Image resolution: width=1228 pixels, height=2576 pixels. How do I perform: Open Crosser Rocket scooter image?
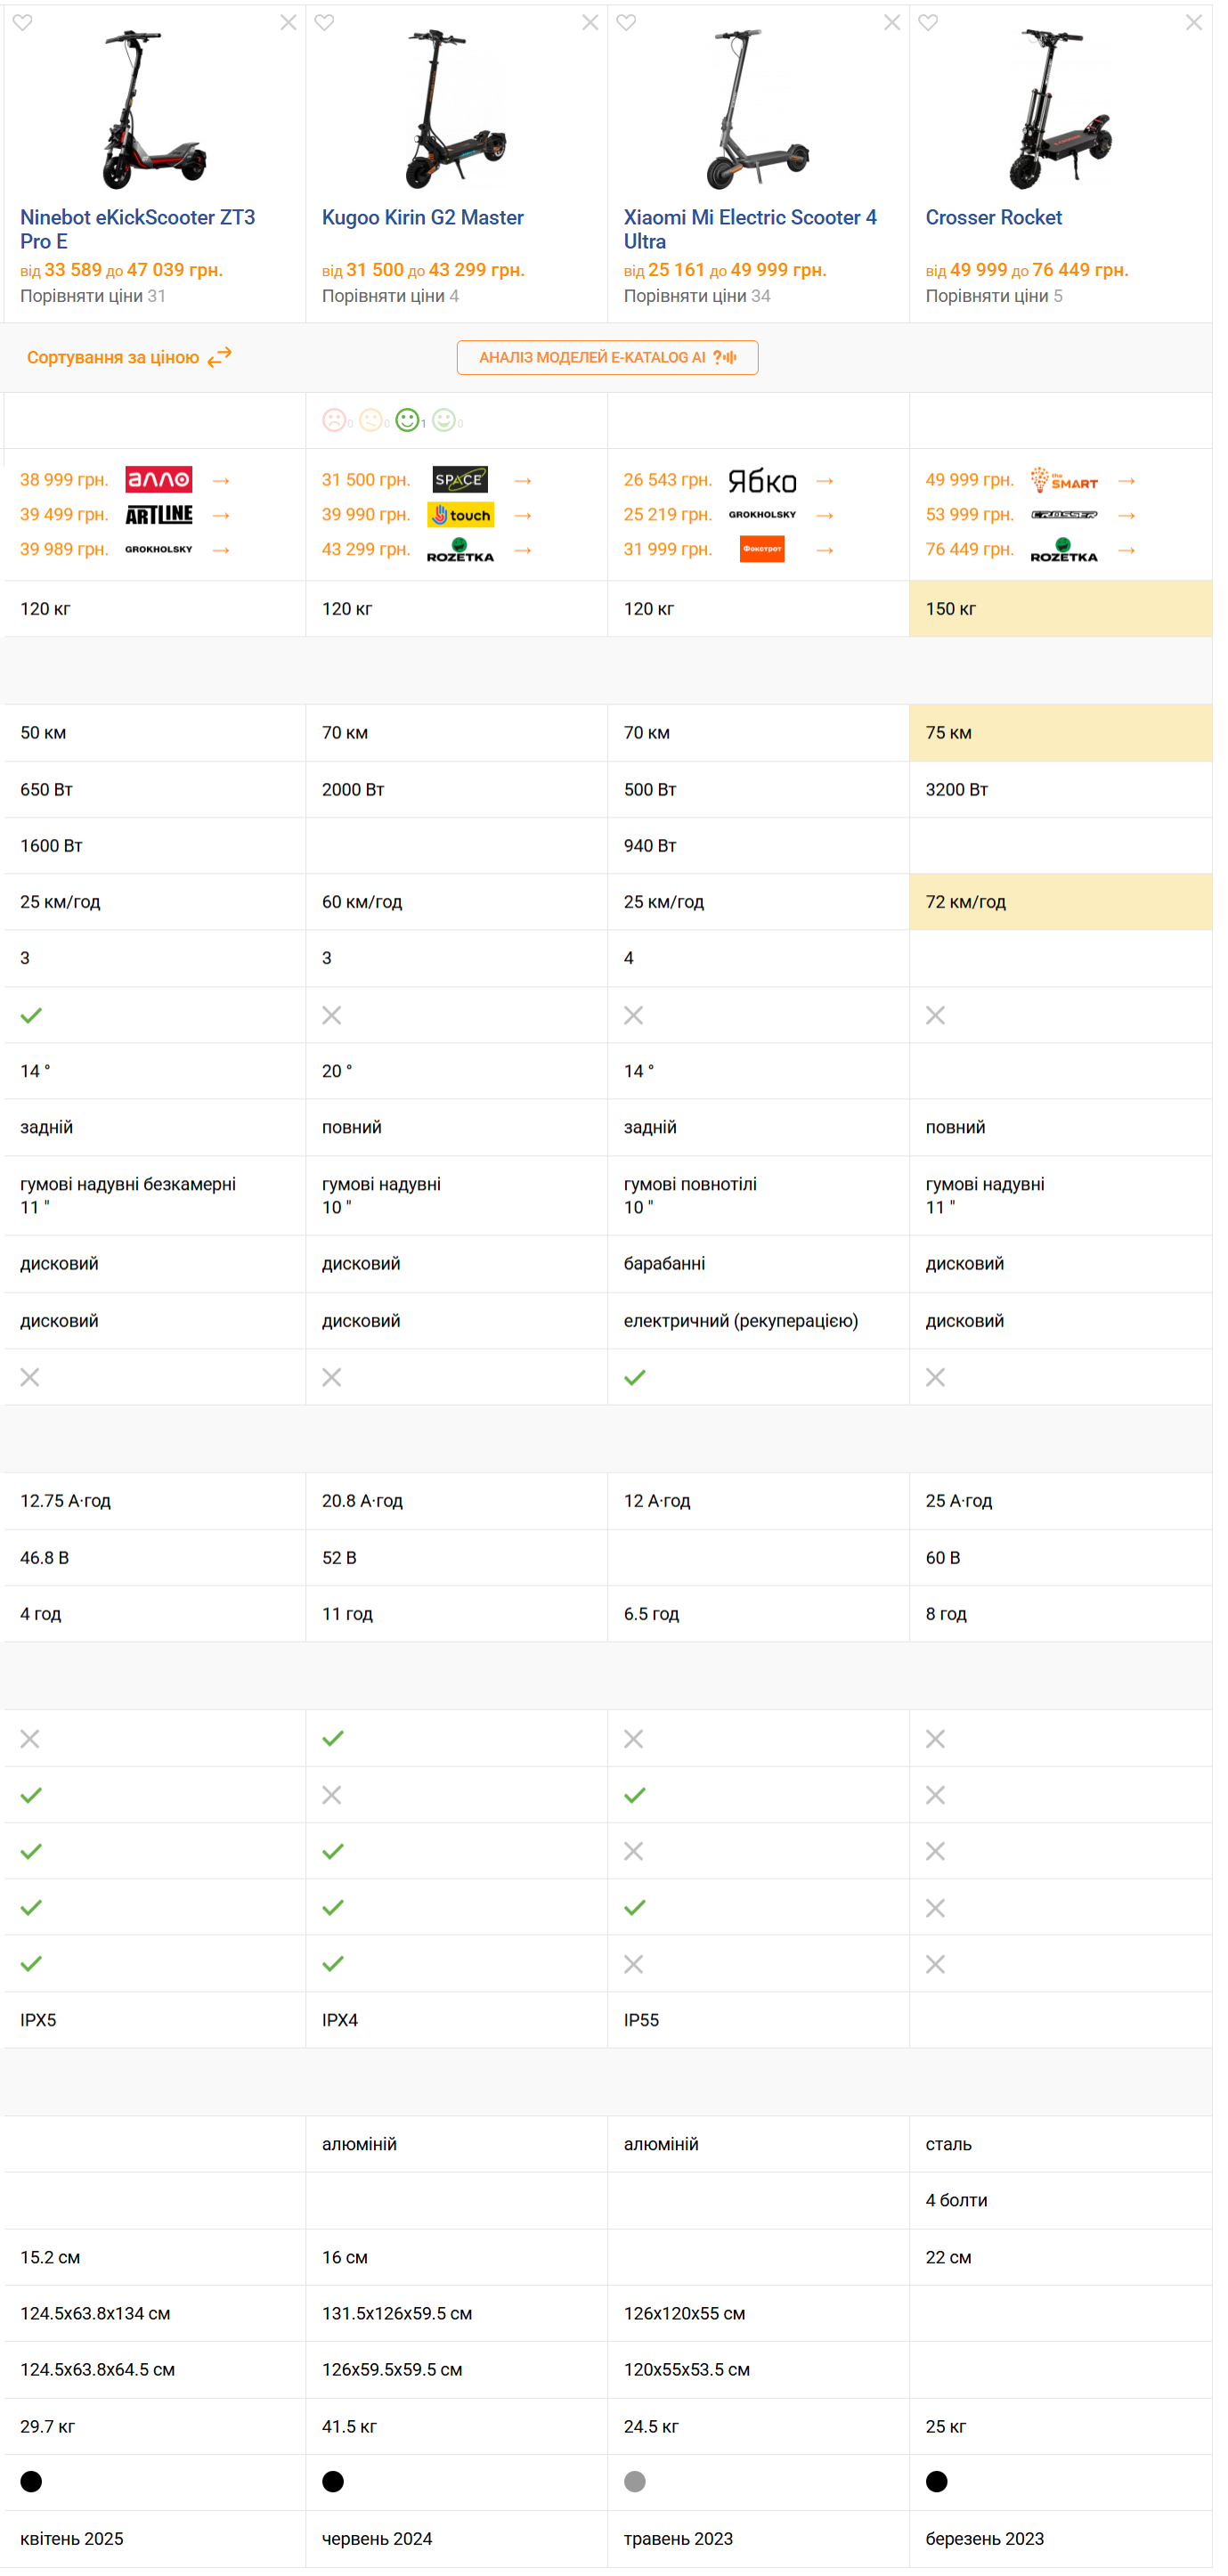(x=1060, y=110)
